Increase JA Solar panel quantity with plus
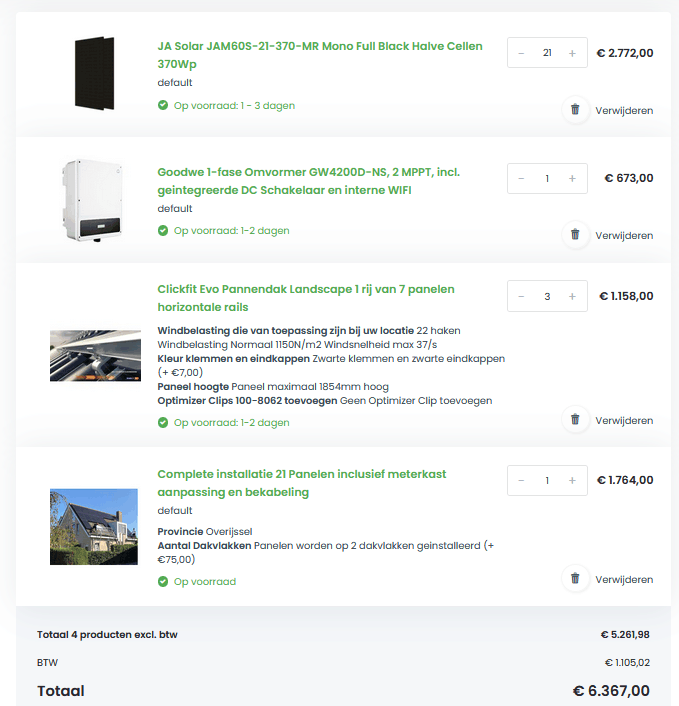679x706 pixels. (572, 53)
